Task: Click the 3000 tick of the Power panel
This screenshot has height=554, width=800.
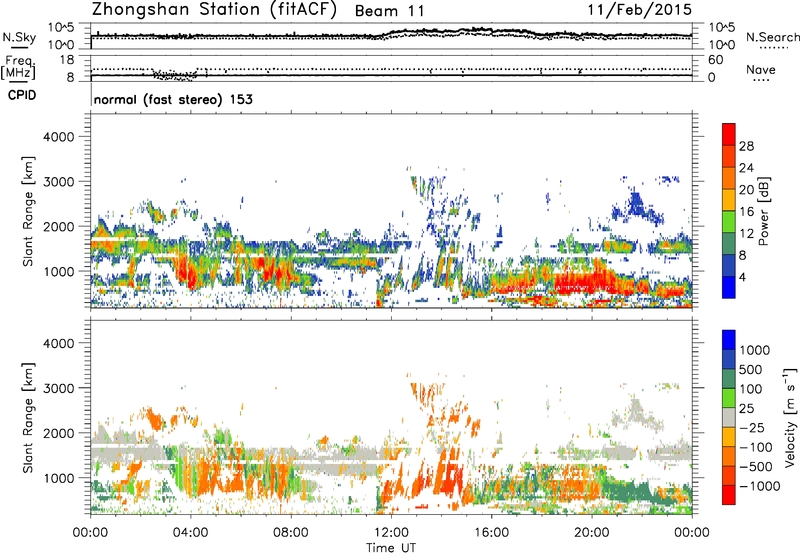Action: 59,182
